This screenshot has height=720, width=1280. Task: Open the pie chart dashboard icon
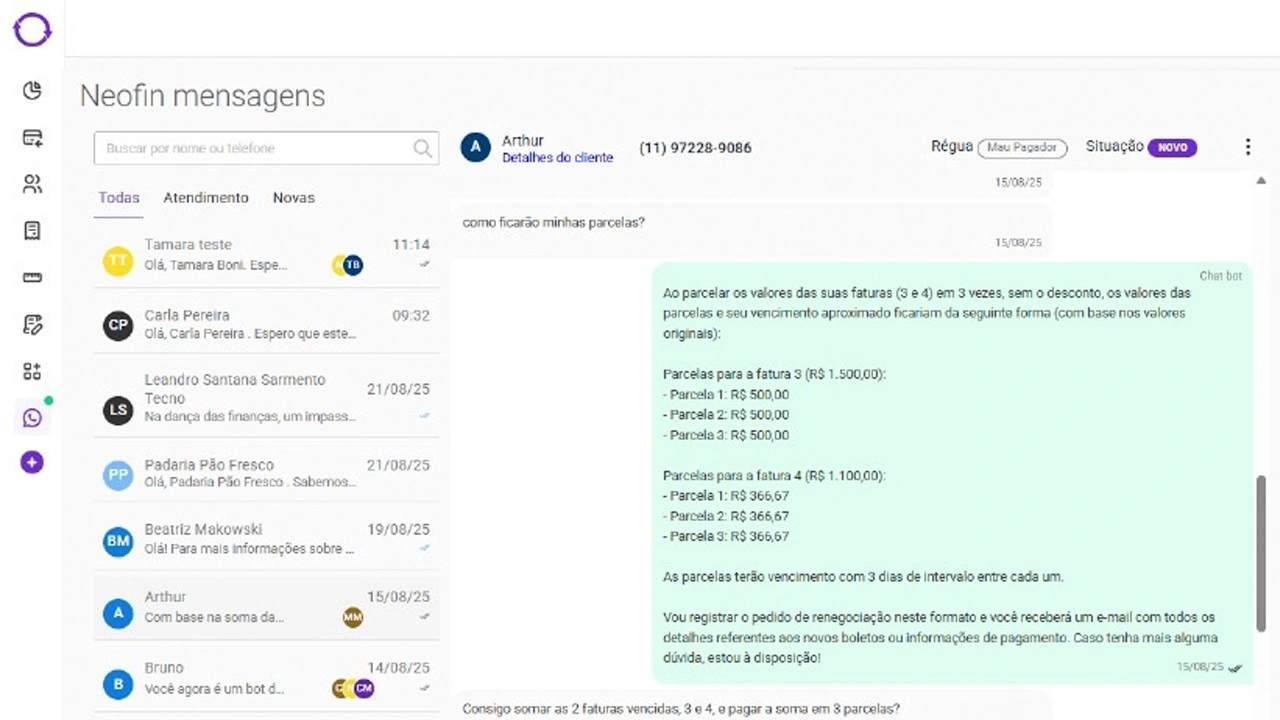[x=32, y=91]
